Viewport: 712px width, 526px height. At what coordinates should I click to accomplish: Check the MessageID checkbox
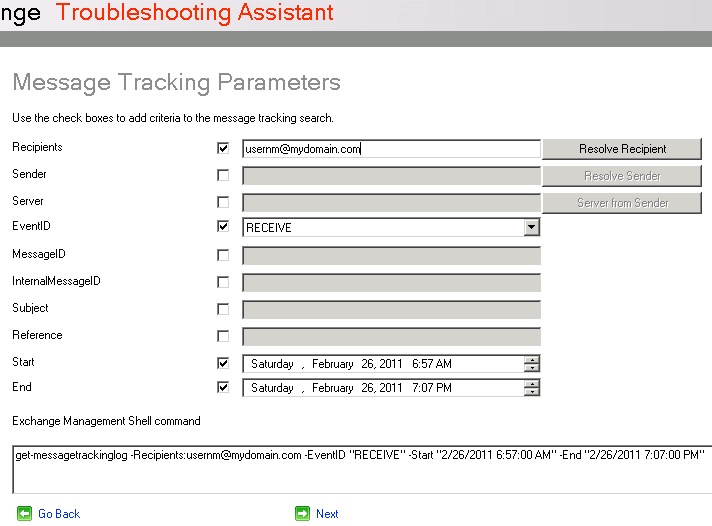[x=223, y=256]
